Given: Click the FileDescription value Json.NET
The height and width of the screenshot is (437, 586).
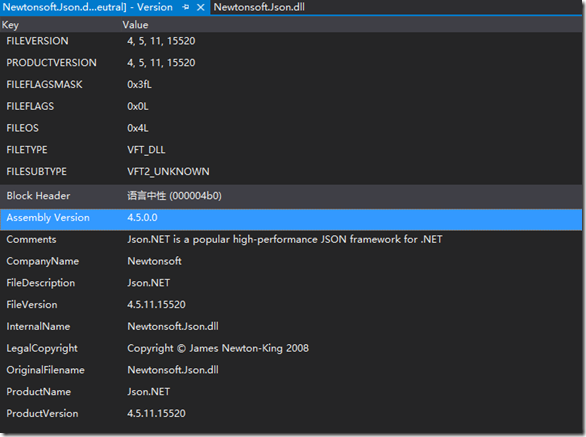Looking at the screenshot, I should (148, 283).
